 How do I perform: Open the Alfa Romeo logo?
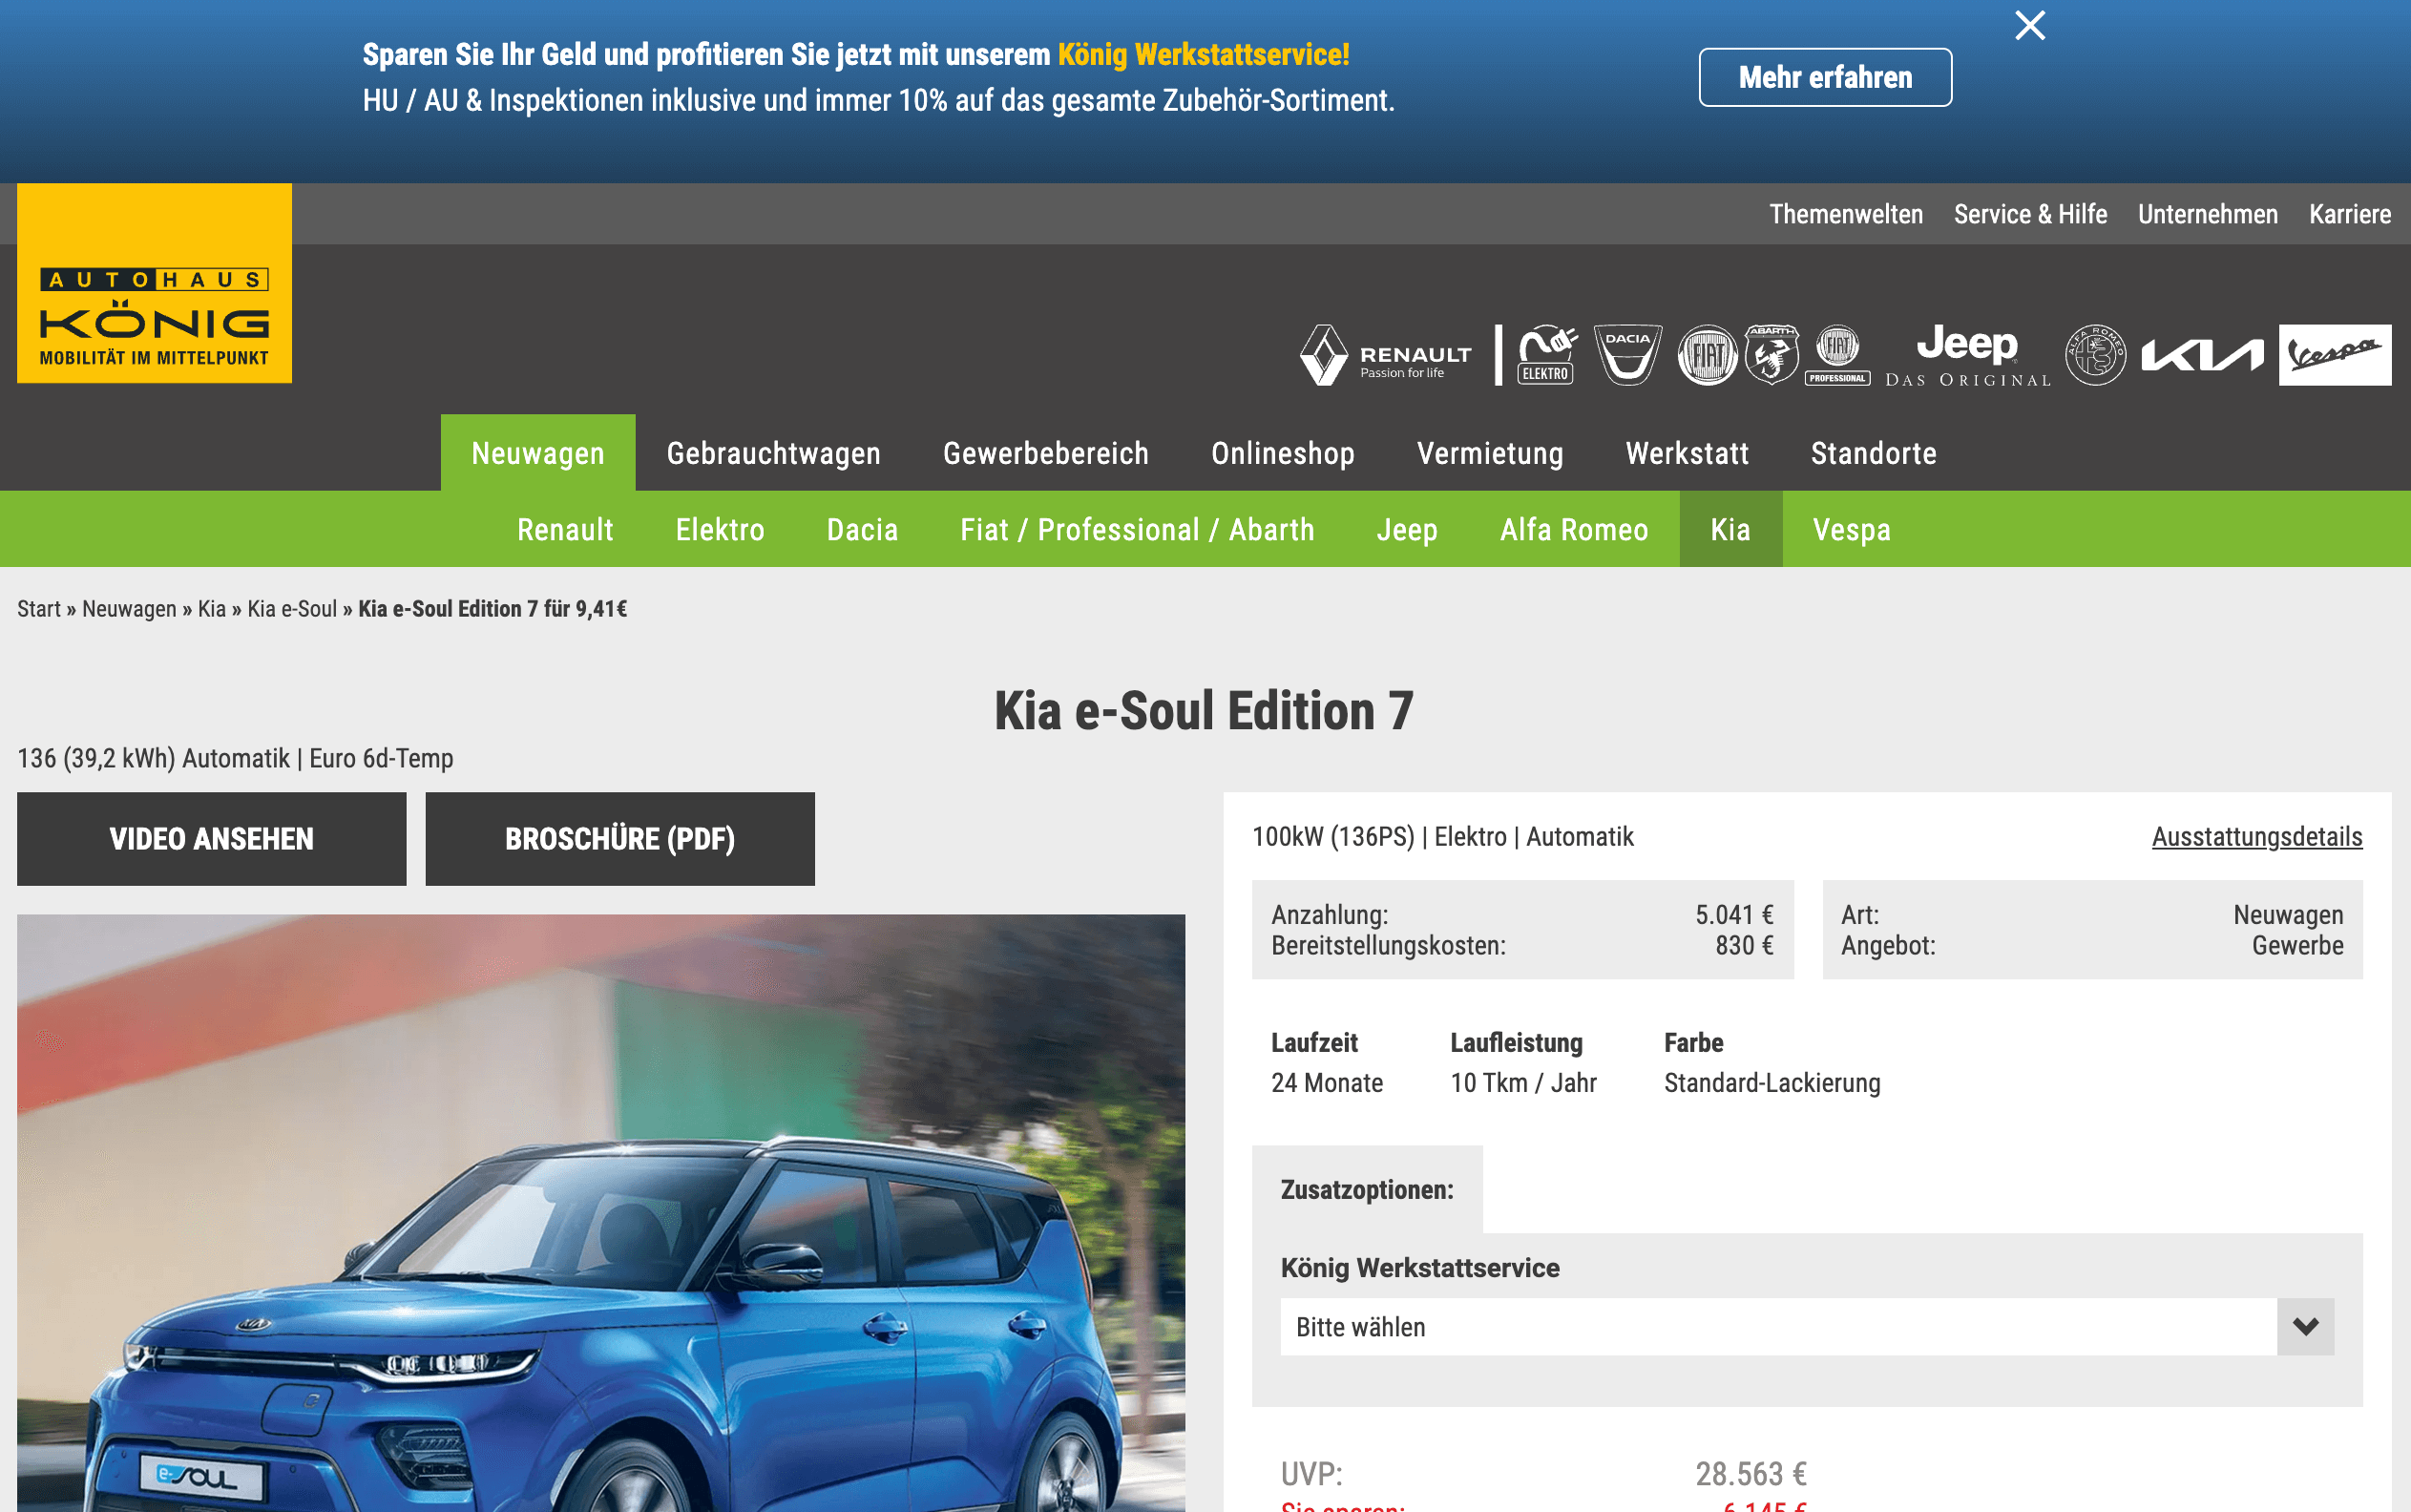(x=2096, y=355)
